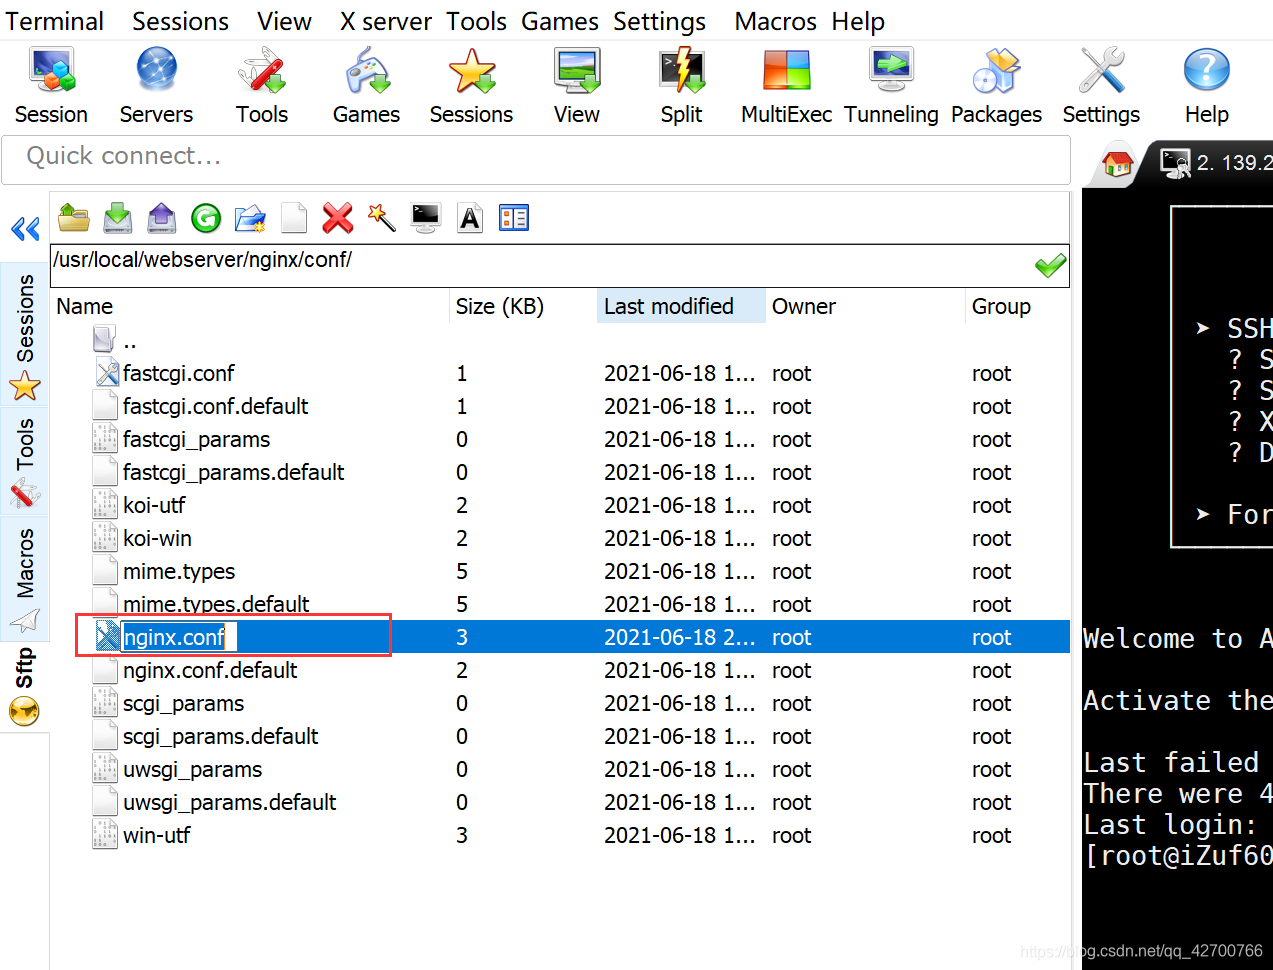This screenshot has height=970, width=1273.
Task: Open the Macros menu
Action: [776, 21]
